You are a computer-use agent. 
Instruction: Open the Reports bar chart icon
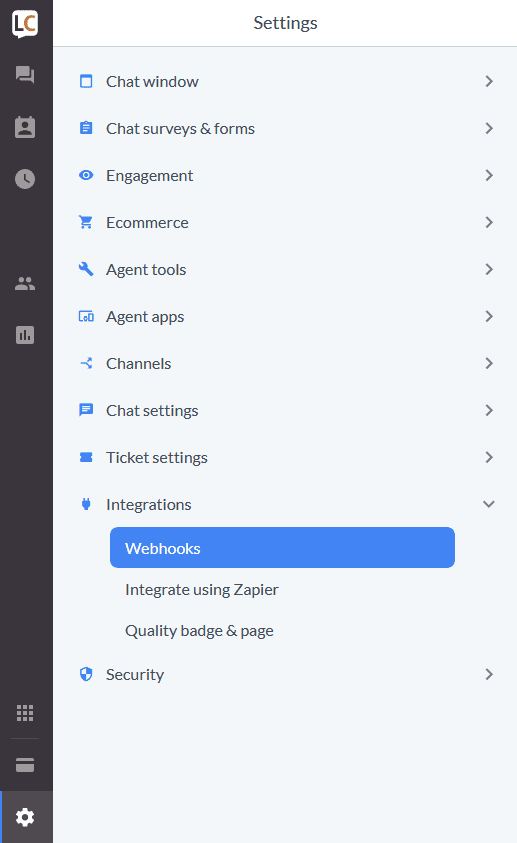25,335
